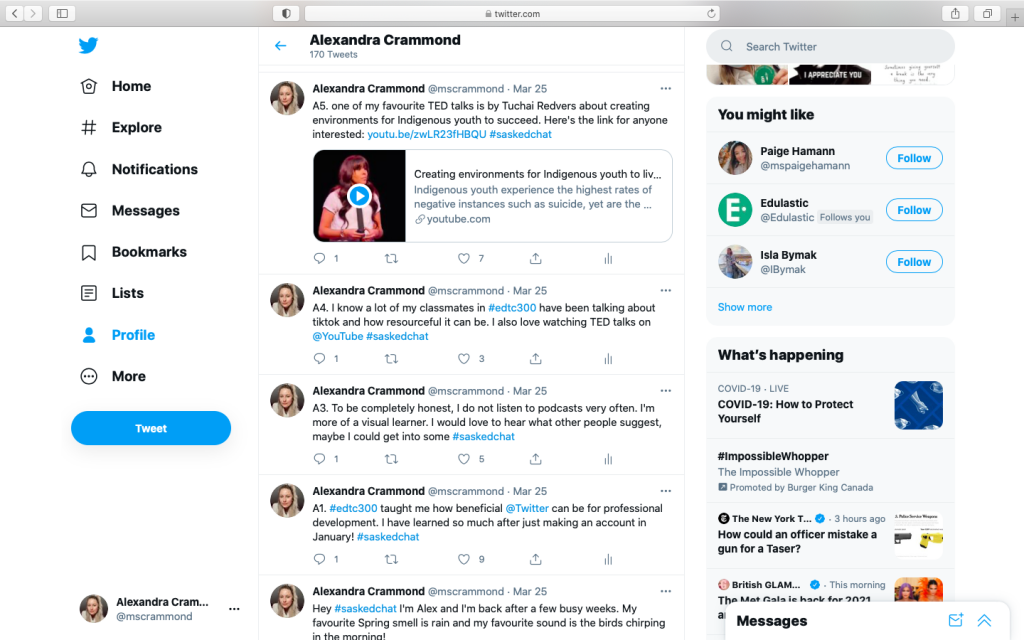
Task: Click Show more under You might like
Action: tap(744, 307)
